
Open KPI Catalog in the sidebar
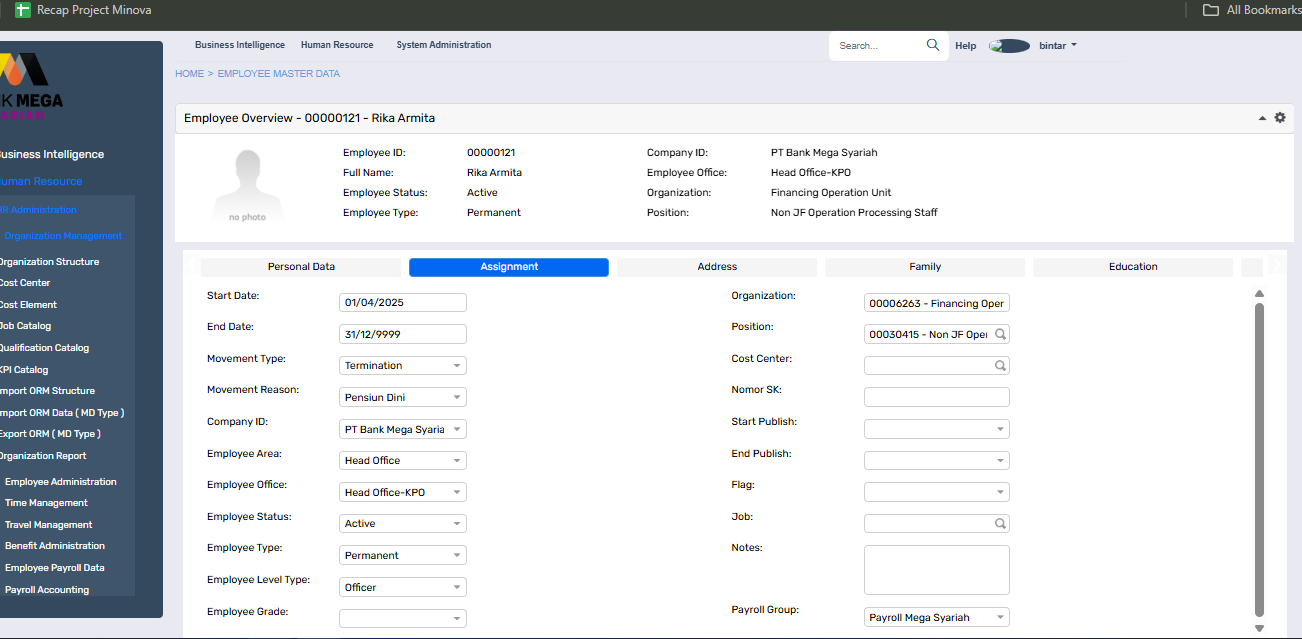[x=24, y=370]
